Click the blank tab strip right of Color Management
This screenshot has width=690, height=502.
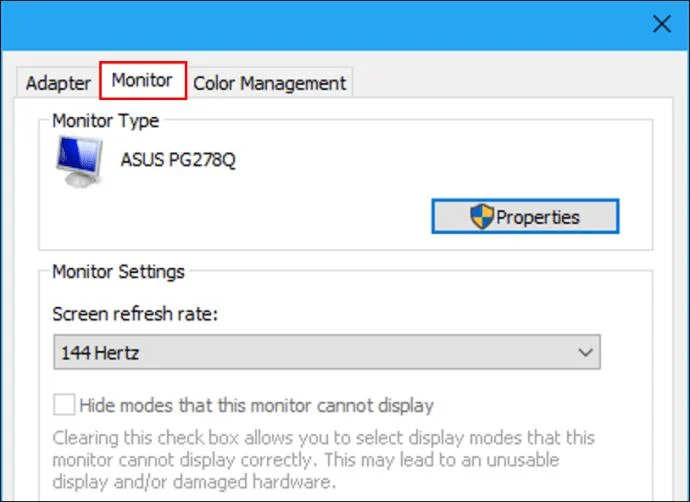(510, 83)
